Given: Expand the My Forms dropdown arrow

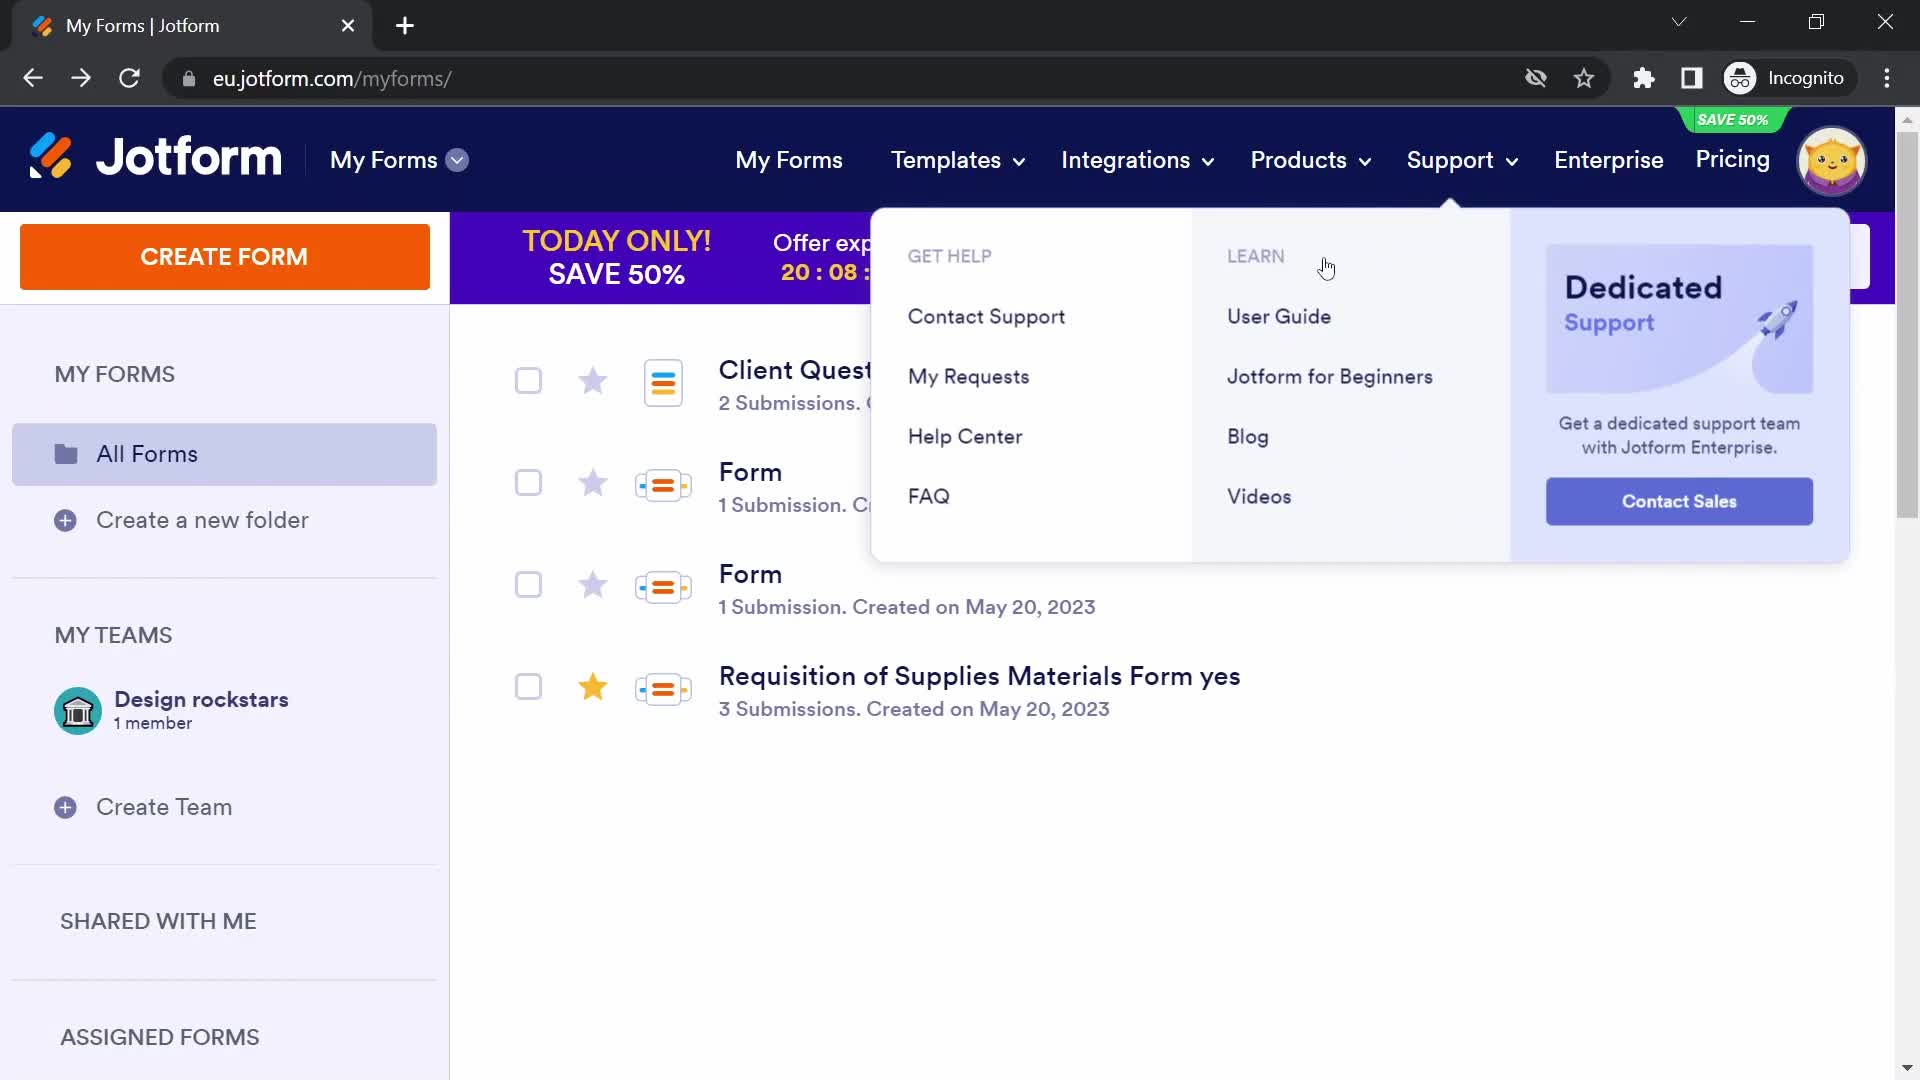Looking at the screenshot, I should pos(458,160).
